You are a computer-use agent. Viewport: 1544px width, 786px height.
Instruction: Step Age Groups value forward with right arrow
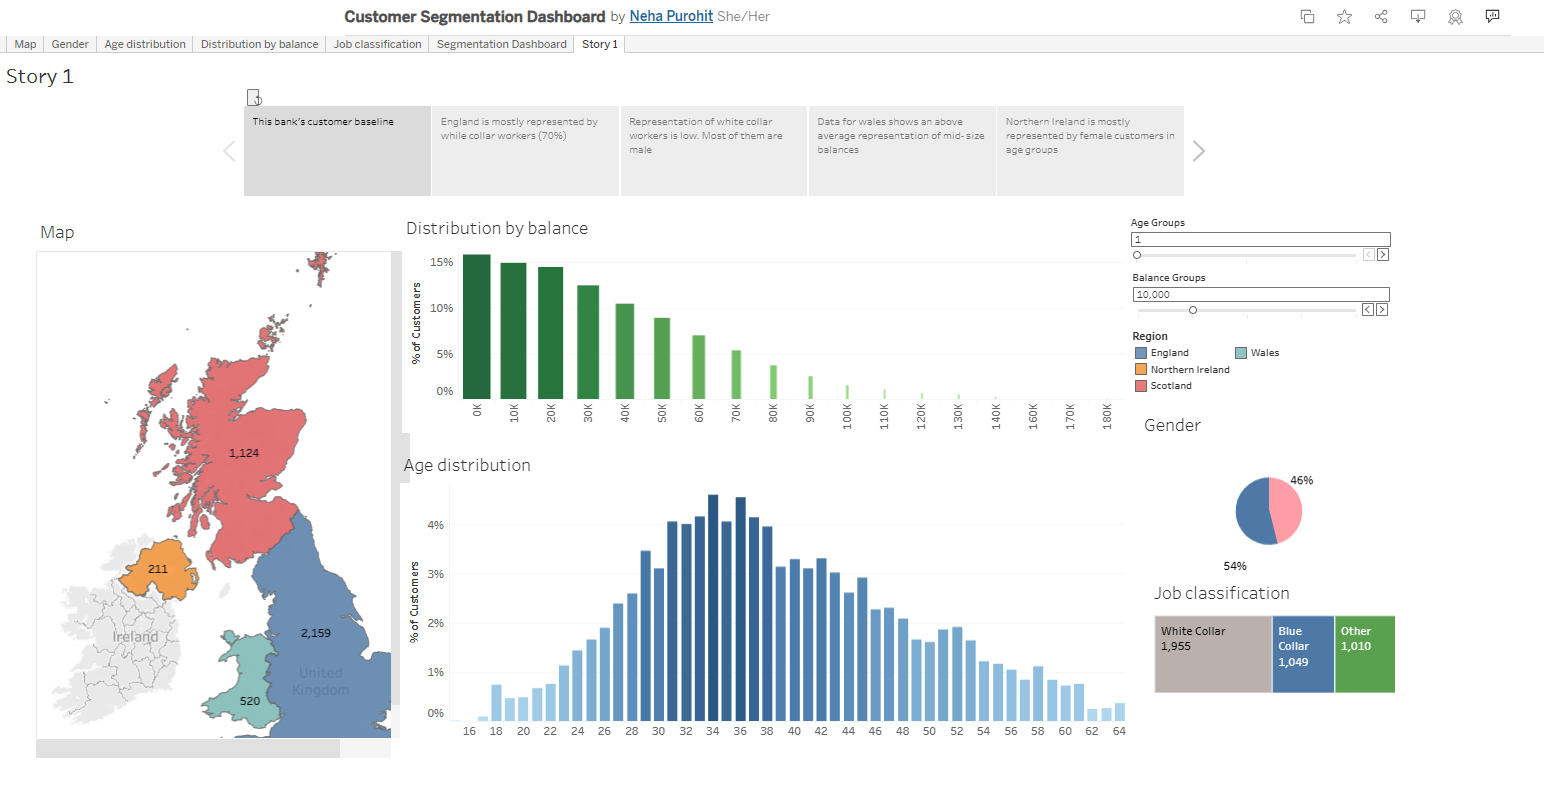(1383, 255)
